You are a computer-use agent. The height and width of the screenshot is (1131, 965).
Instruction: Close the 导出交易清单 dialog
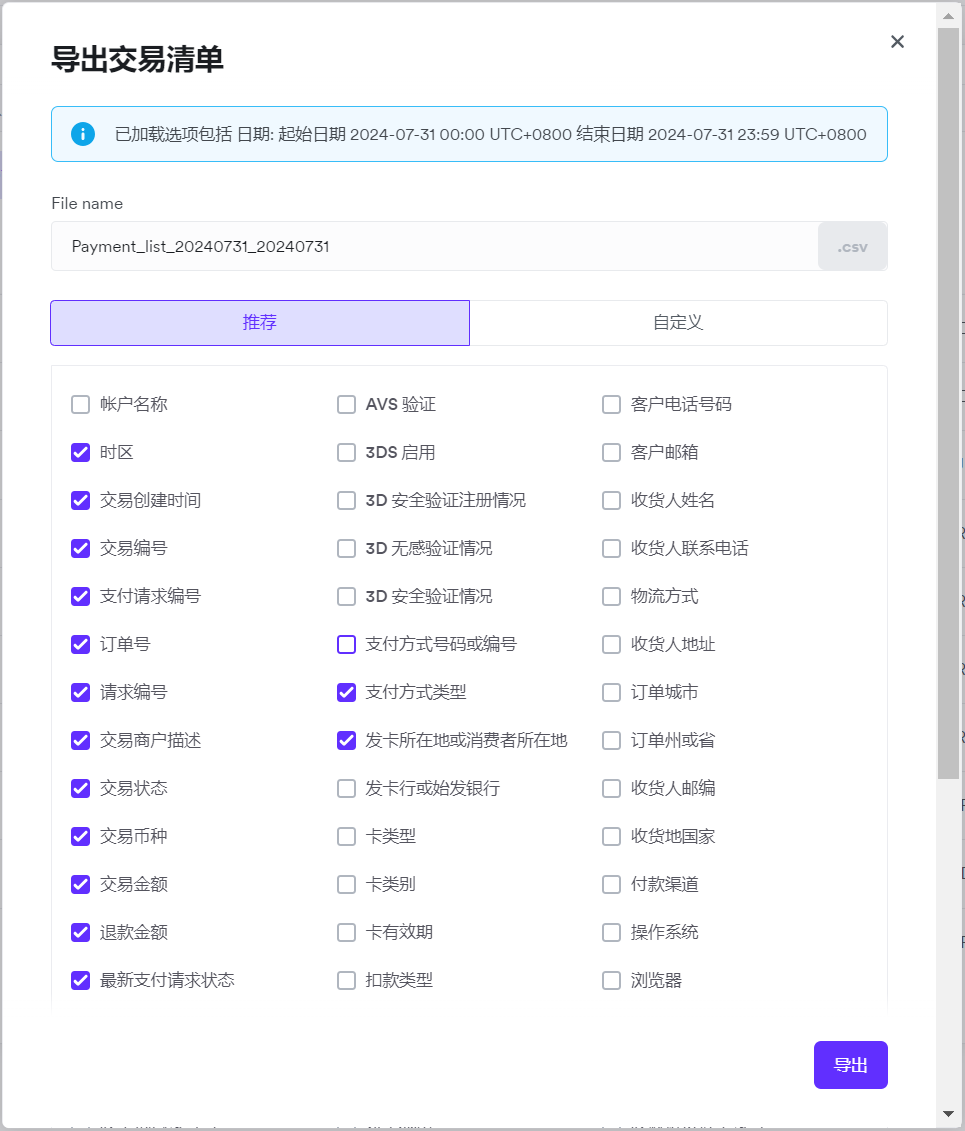(897, 42)
